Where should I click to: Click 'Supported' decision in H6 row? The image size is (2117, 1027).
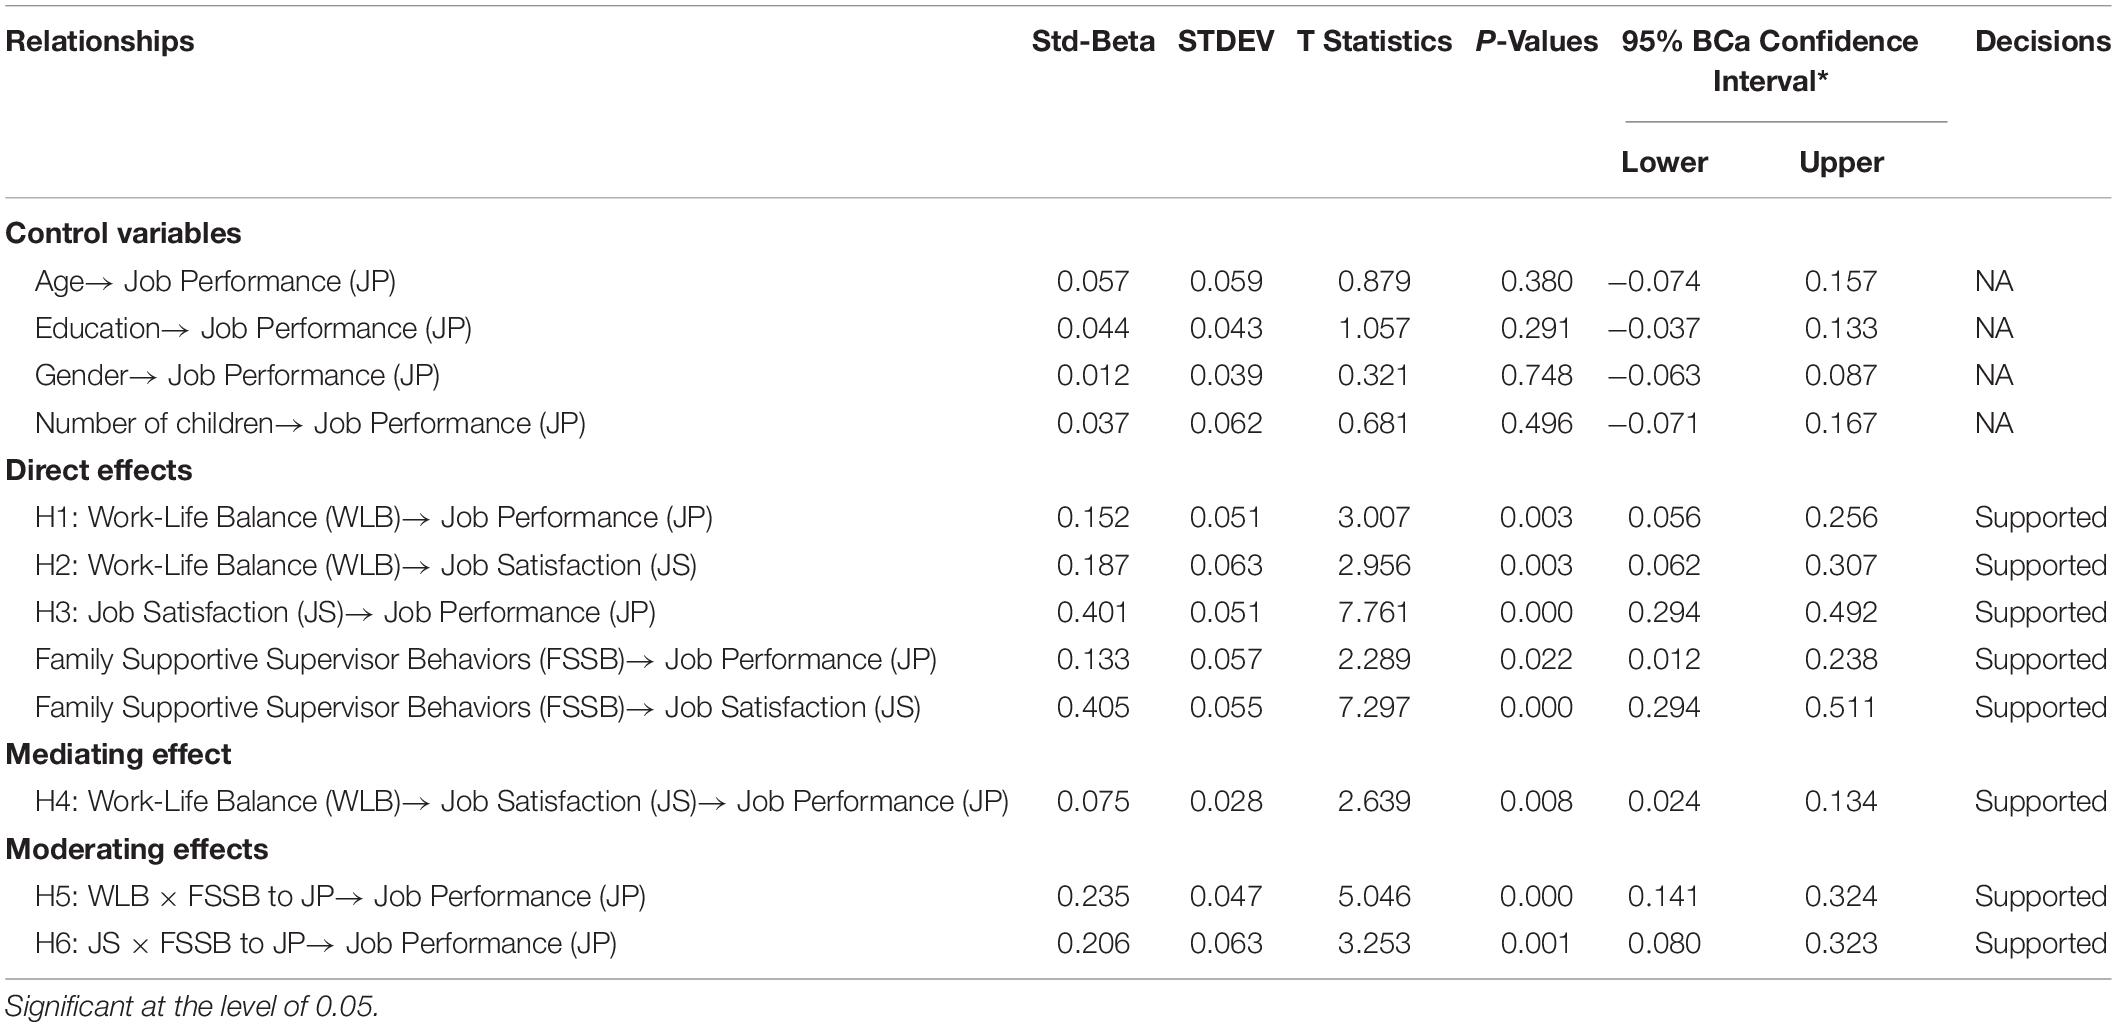2041,944
